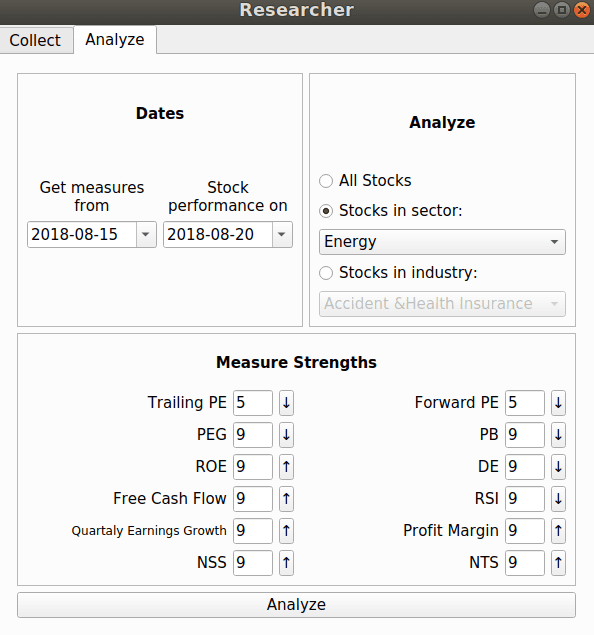
Task: Toggle PEG direction arrow button
Action: coord(286,435)
